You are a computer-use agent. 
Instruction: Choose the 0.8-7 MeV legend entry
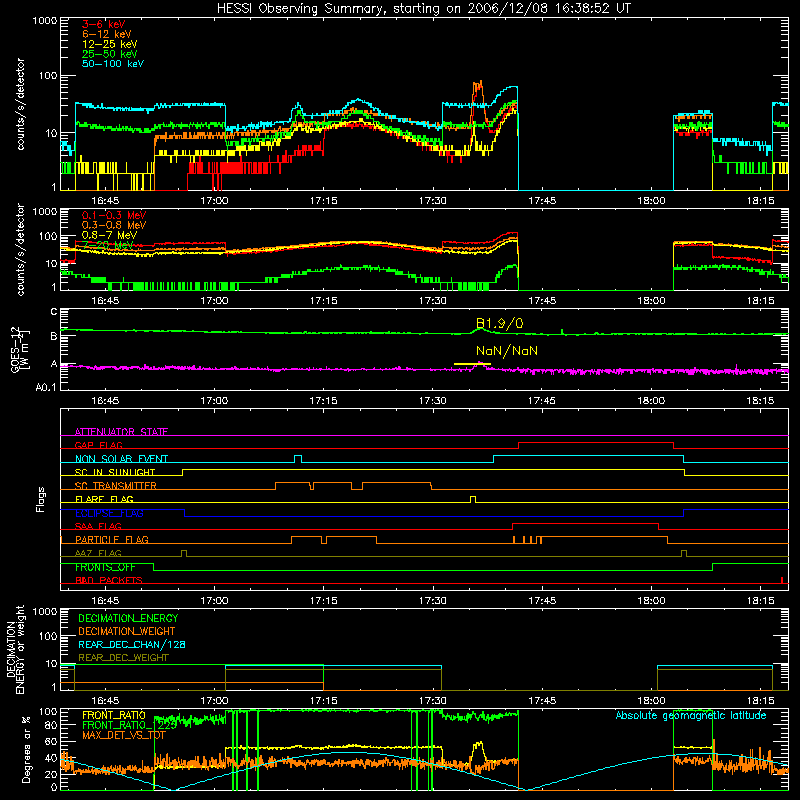109,235
